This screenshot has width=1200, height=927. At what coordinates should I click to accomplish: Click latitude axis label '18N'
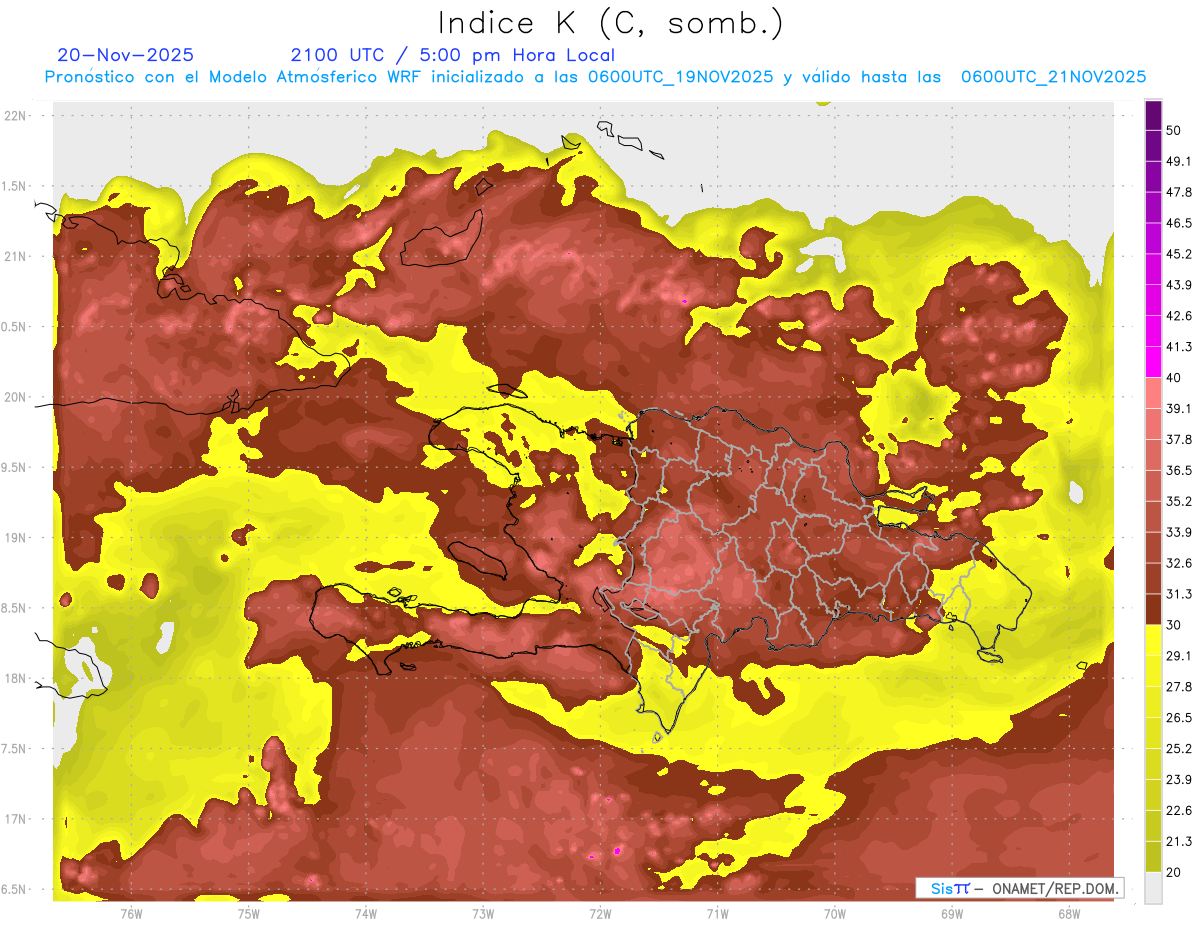(x=15, y=678)
